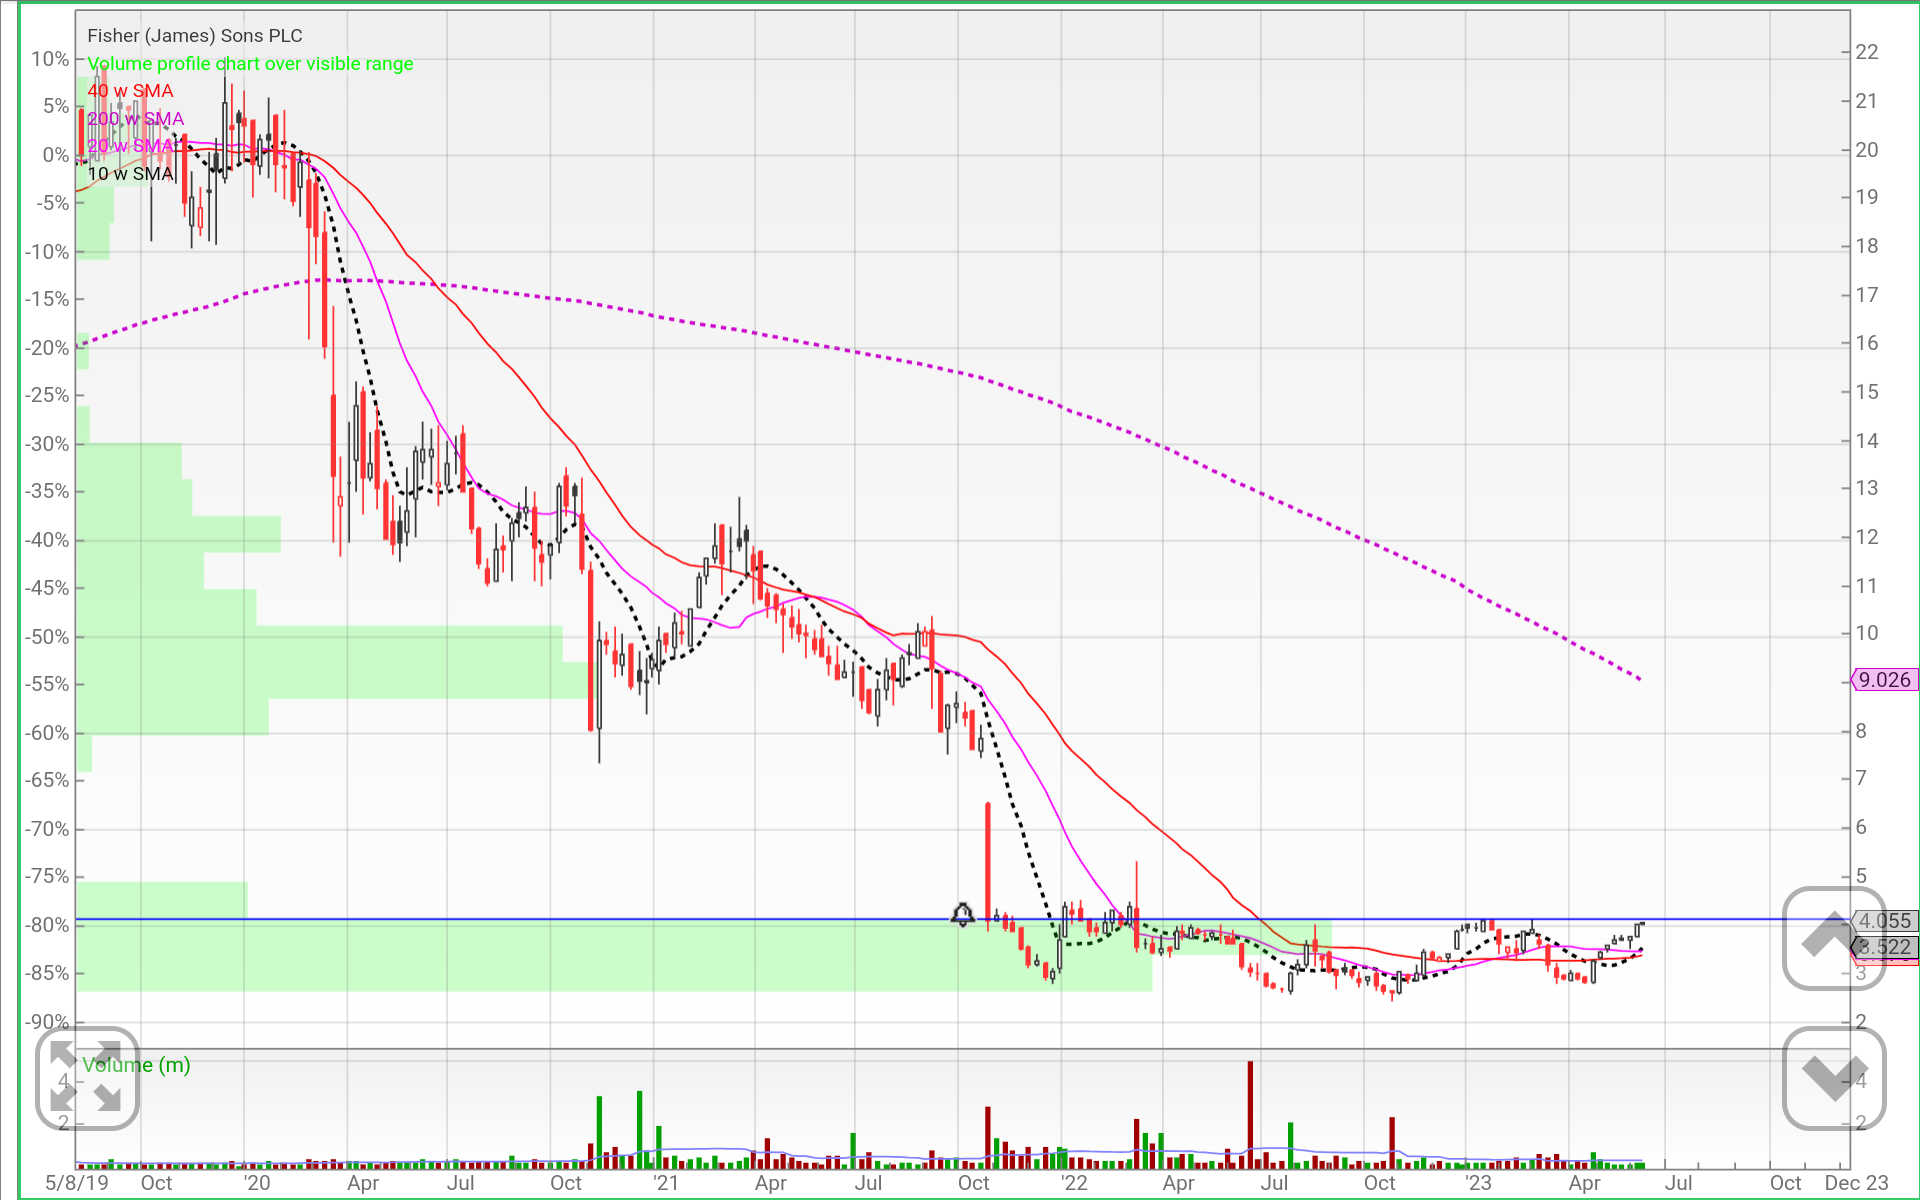This screenshot has height=1200, width=1920.
Task: Click the '200 w SMA' legend label
Action: coord(135,119)
